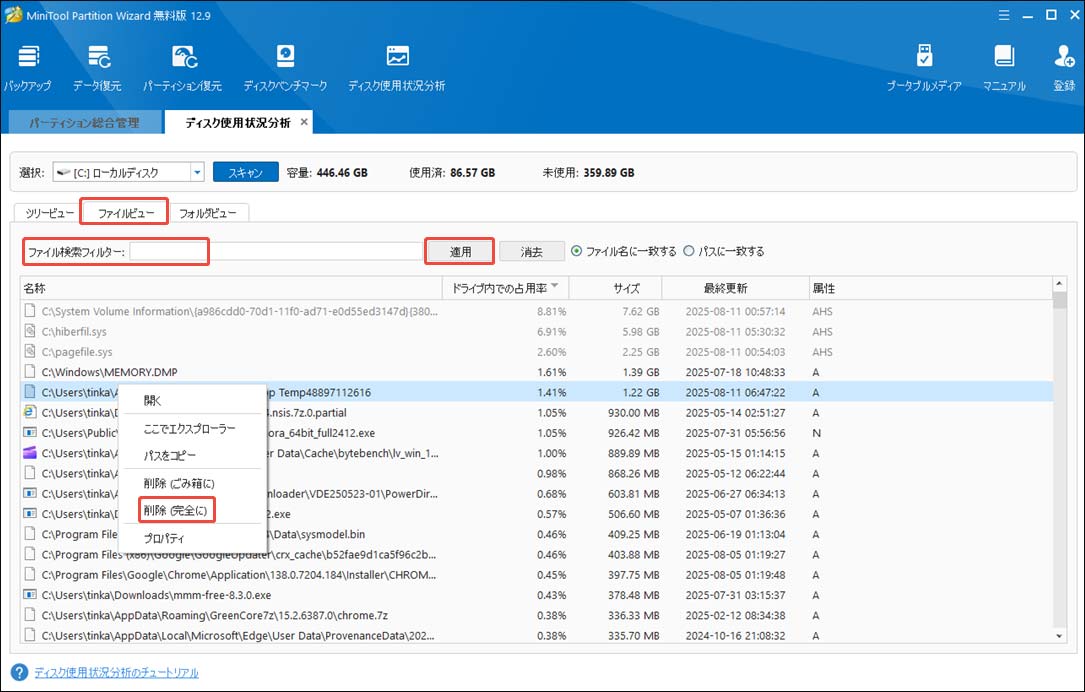This screenshot has height=692, width=1085.
Task: Select the ファイルビュー tab
Action: coord(125,213)
